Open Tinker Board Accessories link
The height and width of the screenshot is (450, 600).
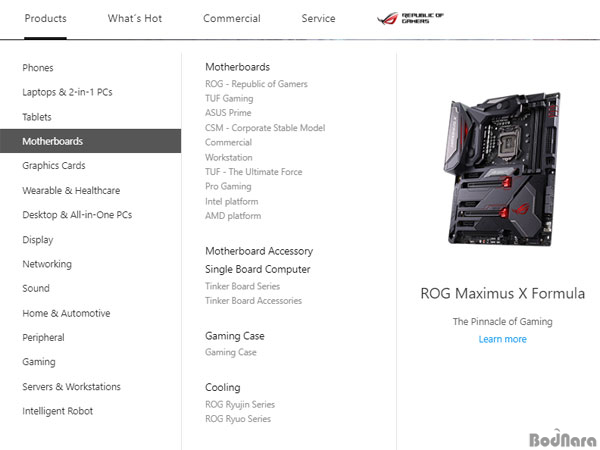point(254,301)
